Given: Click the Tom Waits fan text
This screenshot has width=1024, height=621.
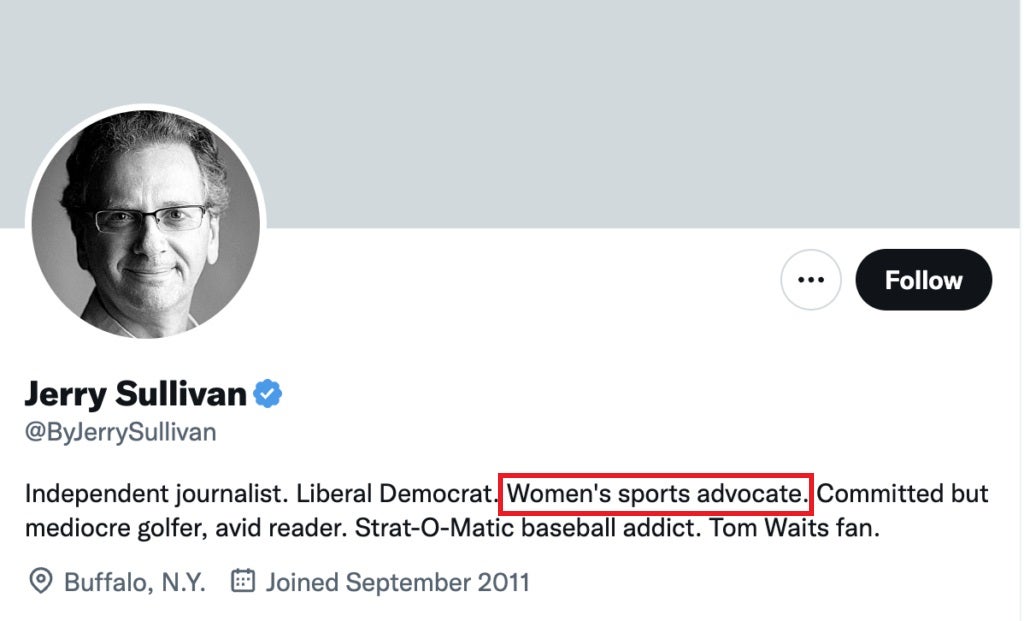Looking at the screenshot, I should tap(794, 527).
